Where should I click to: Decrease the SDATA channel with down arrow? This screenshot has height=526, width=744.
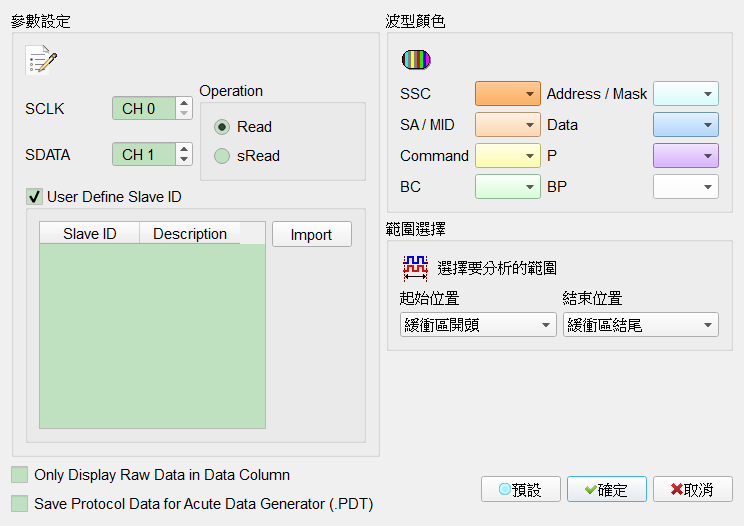[x=184, y=160]
